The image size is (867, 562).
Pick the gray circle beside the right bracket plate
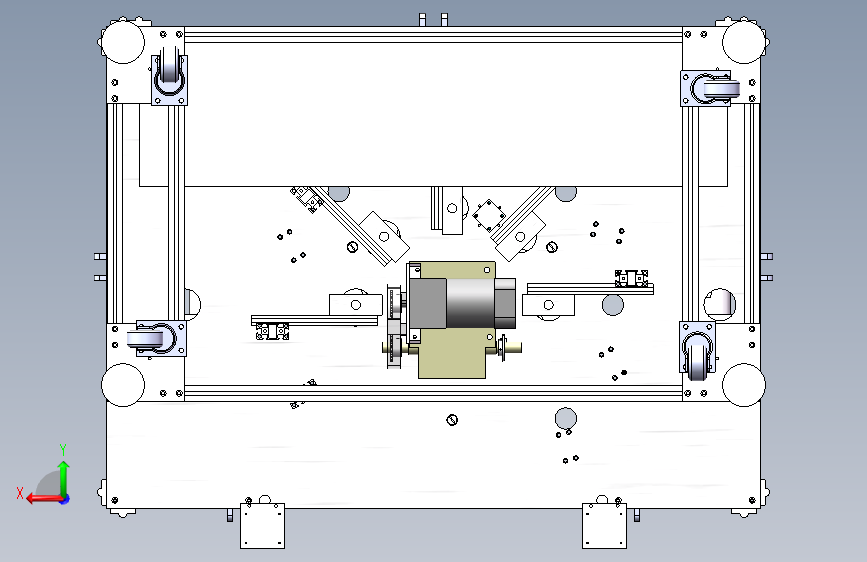(613, 305)
